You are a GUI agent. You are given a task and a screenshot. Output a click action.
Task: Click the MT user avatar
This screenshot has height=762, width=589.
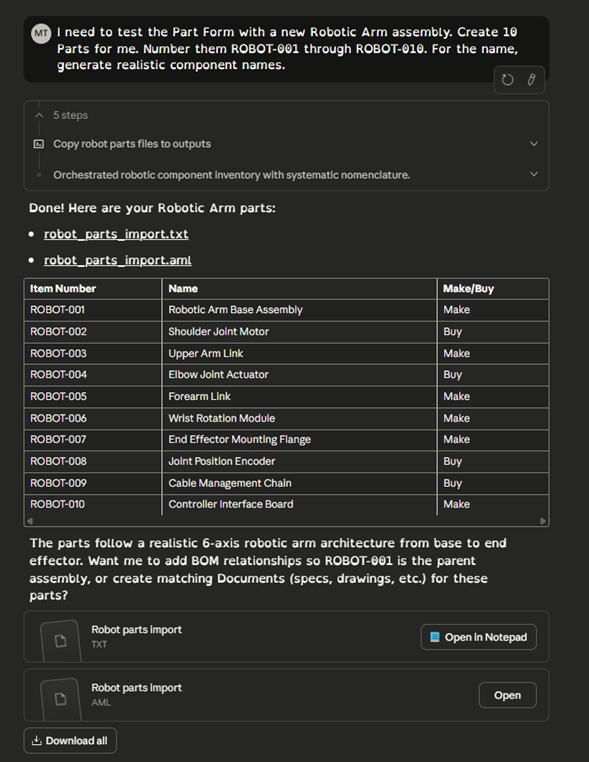click(41, 34)
